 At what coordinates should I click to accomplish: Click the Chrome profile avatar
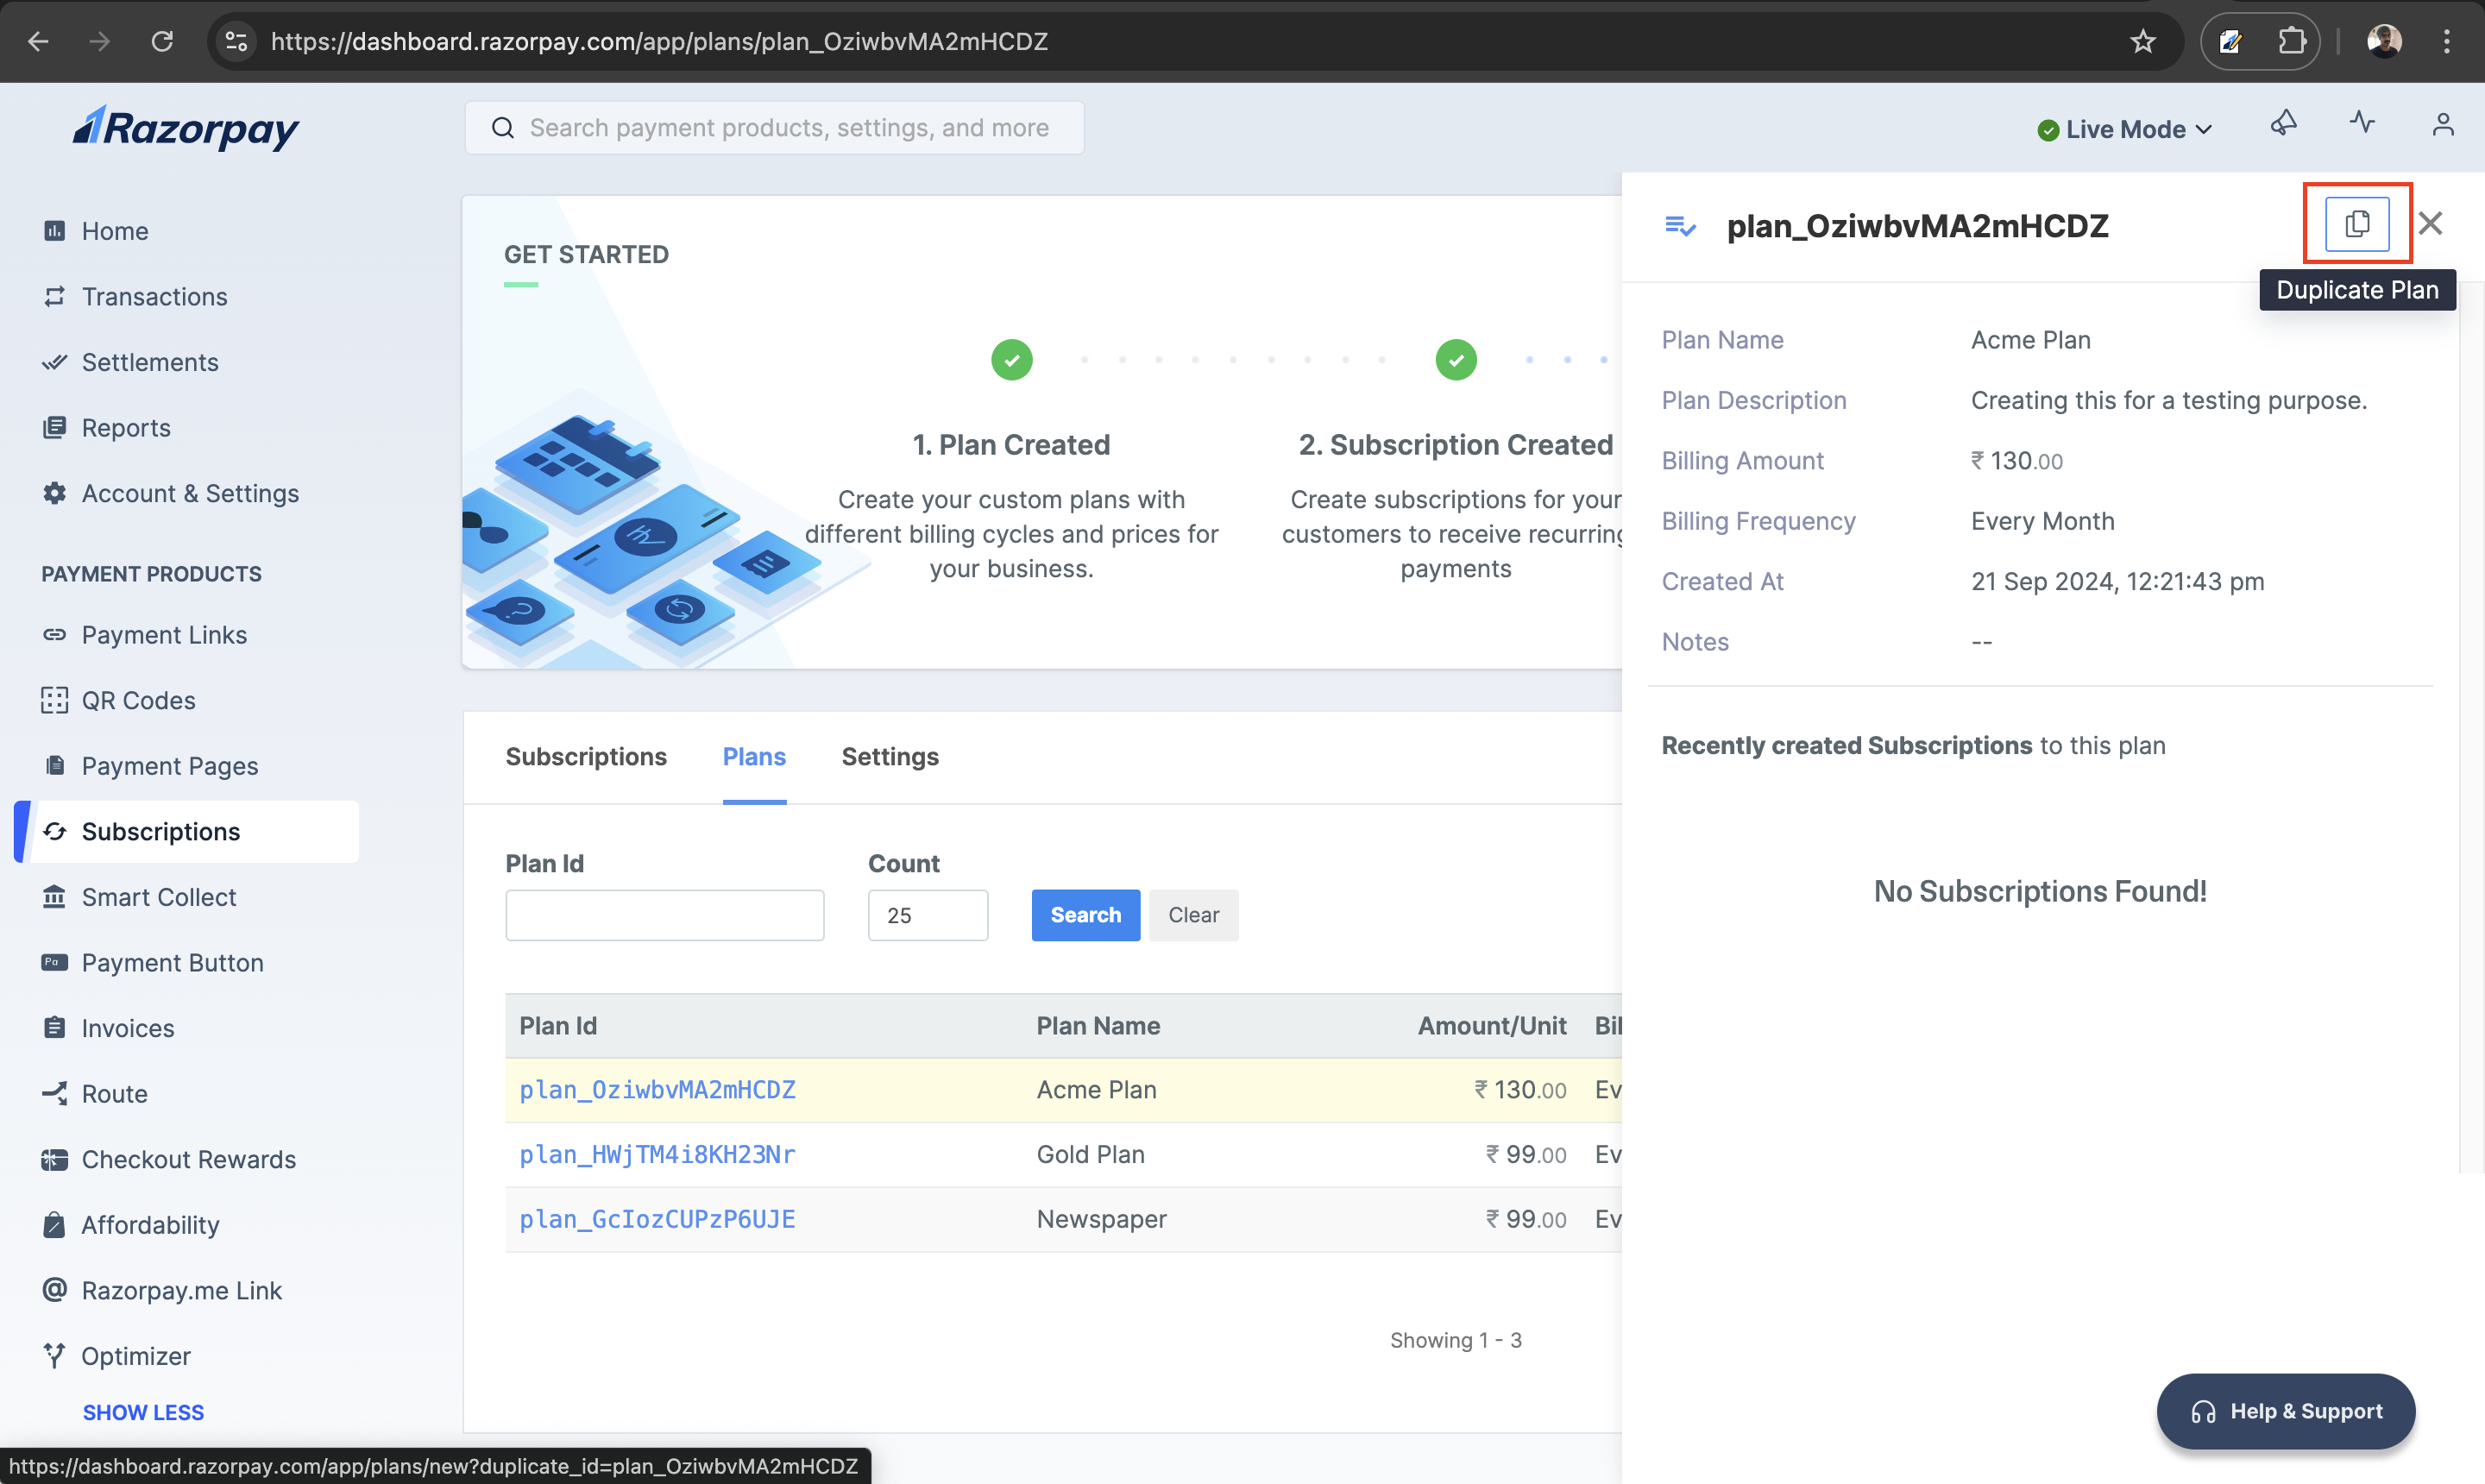(2384, 41)
